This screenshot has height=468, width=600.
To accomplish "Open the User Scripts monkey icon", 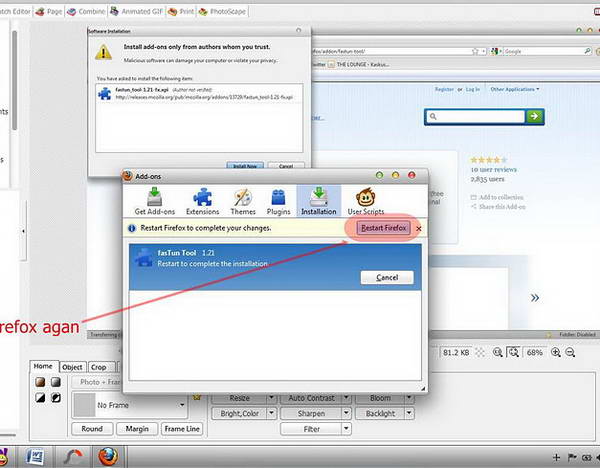I will pos(366,201).
